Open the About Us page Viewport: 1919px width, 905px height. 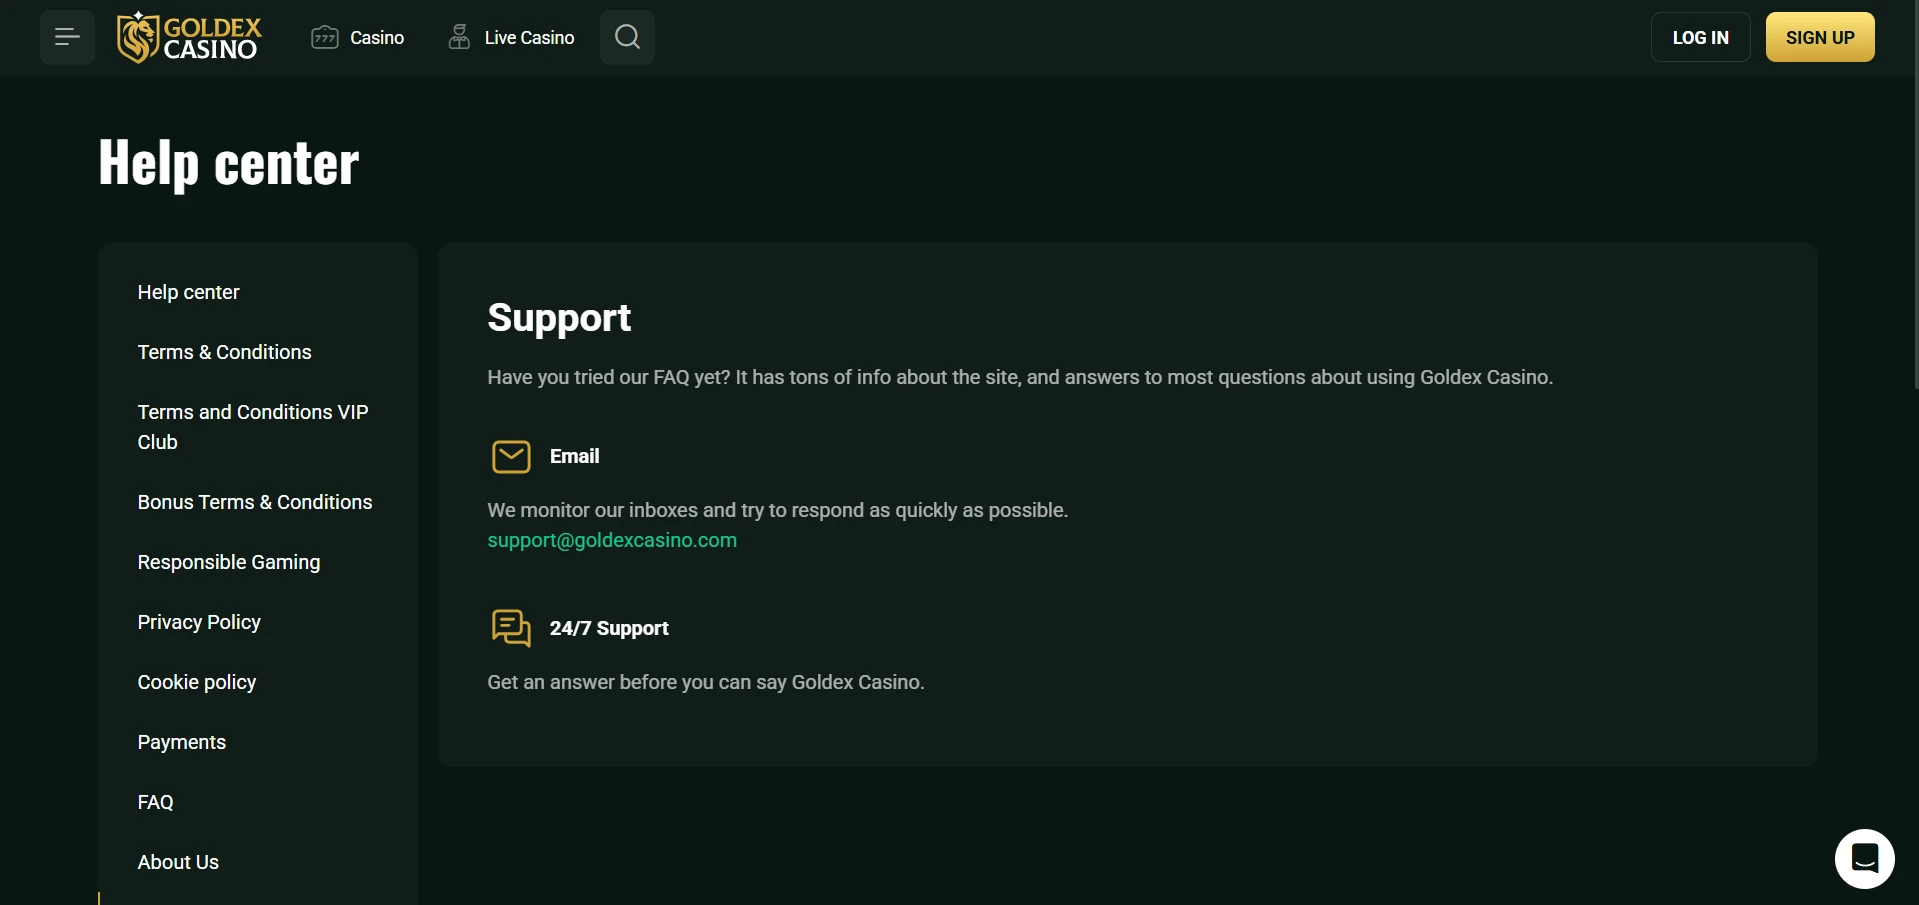(x=178, y=862)
